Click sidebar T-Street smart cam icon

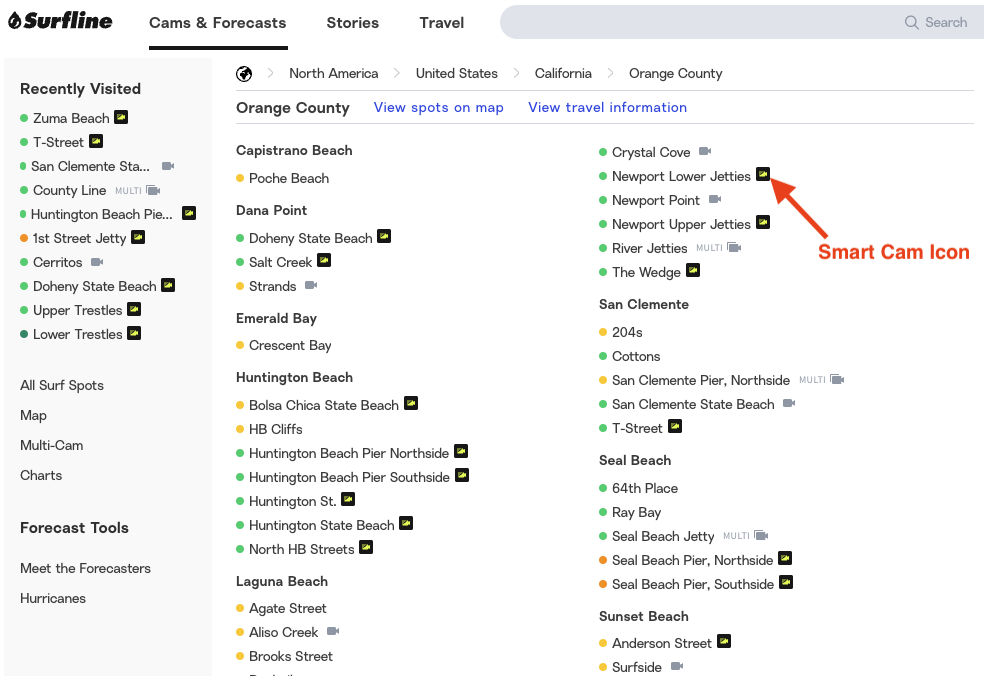pos(96,141)
